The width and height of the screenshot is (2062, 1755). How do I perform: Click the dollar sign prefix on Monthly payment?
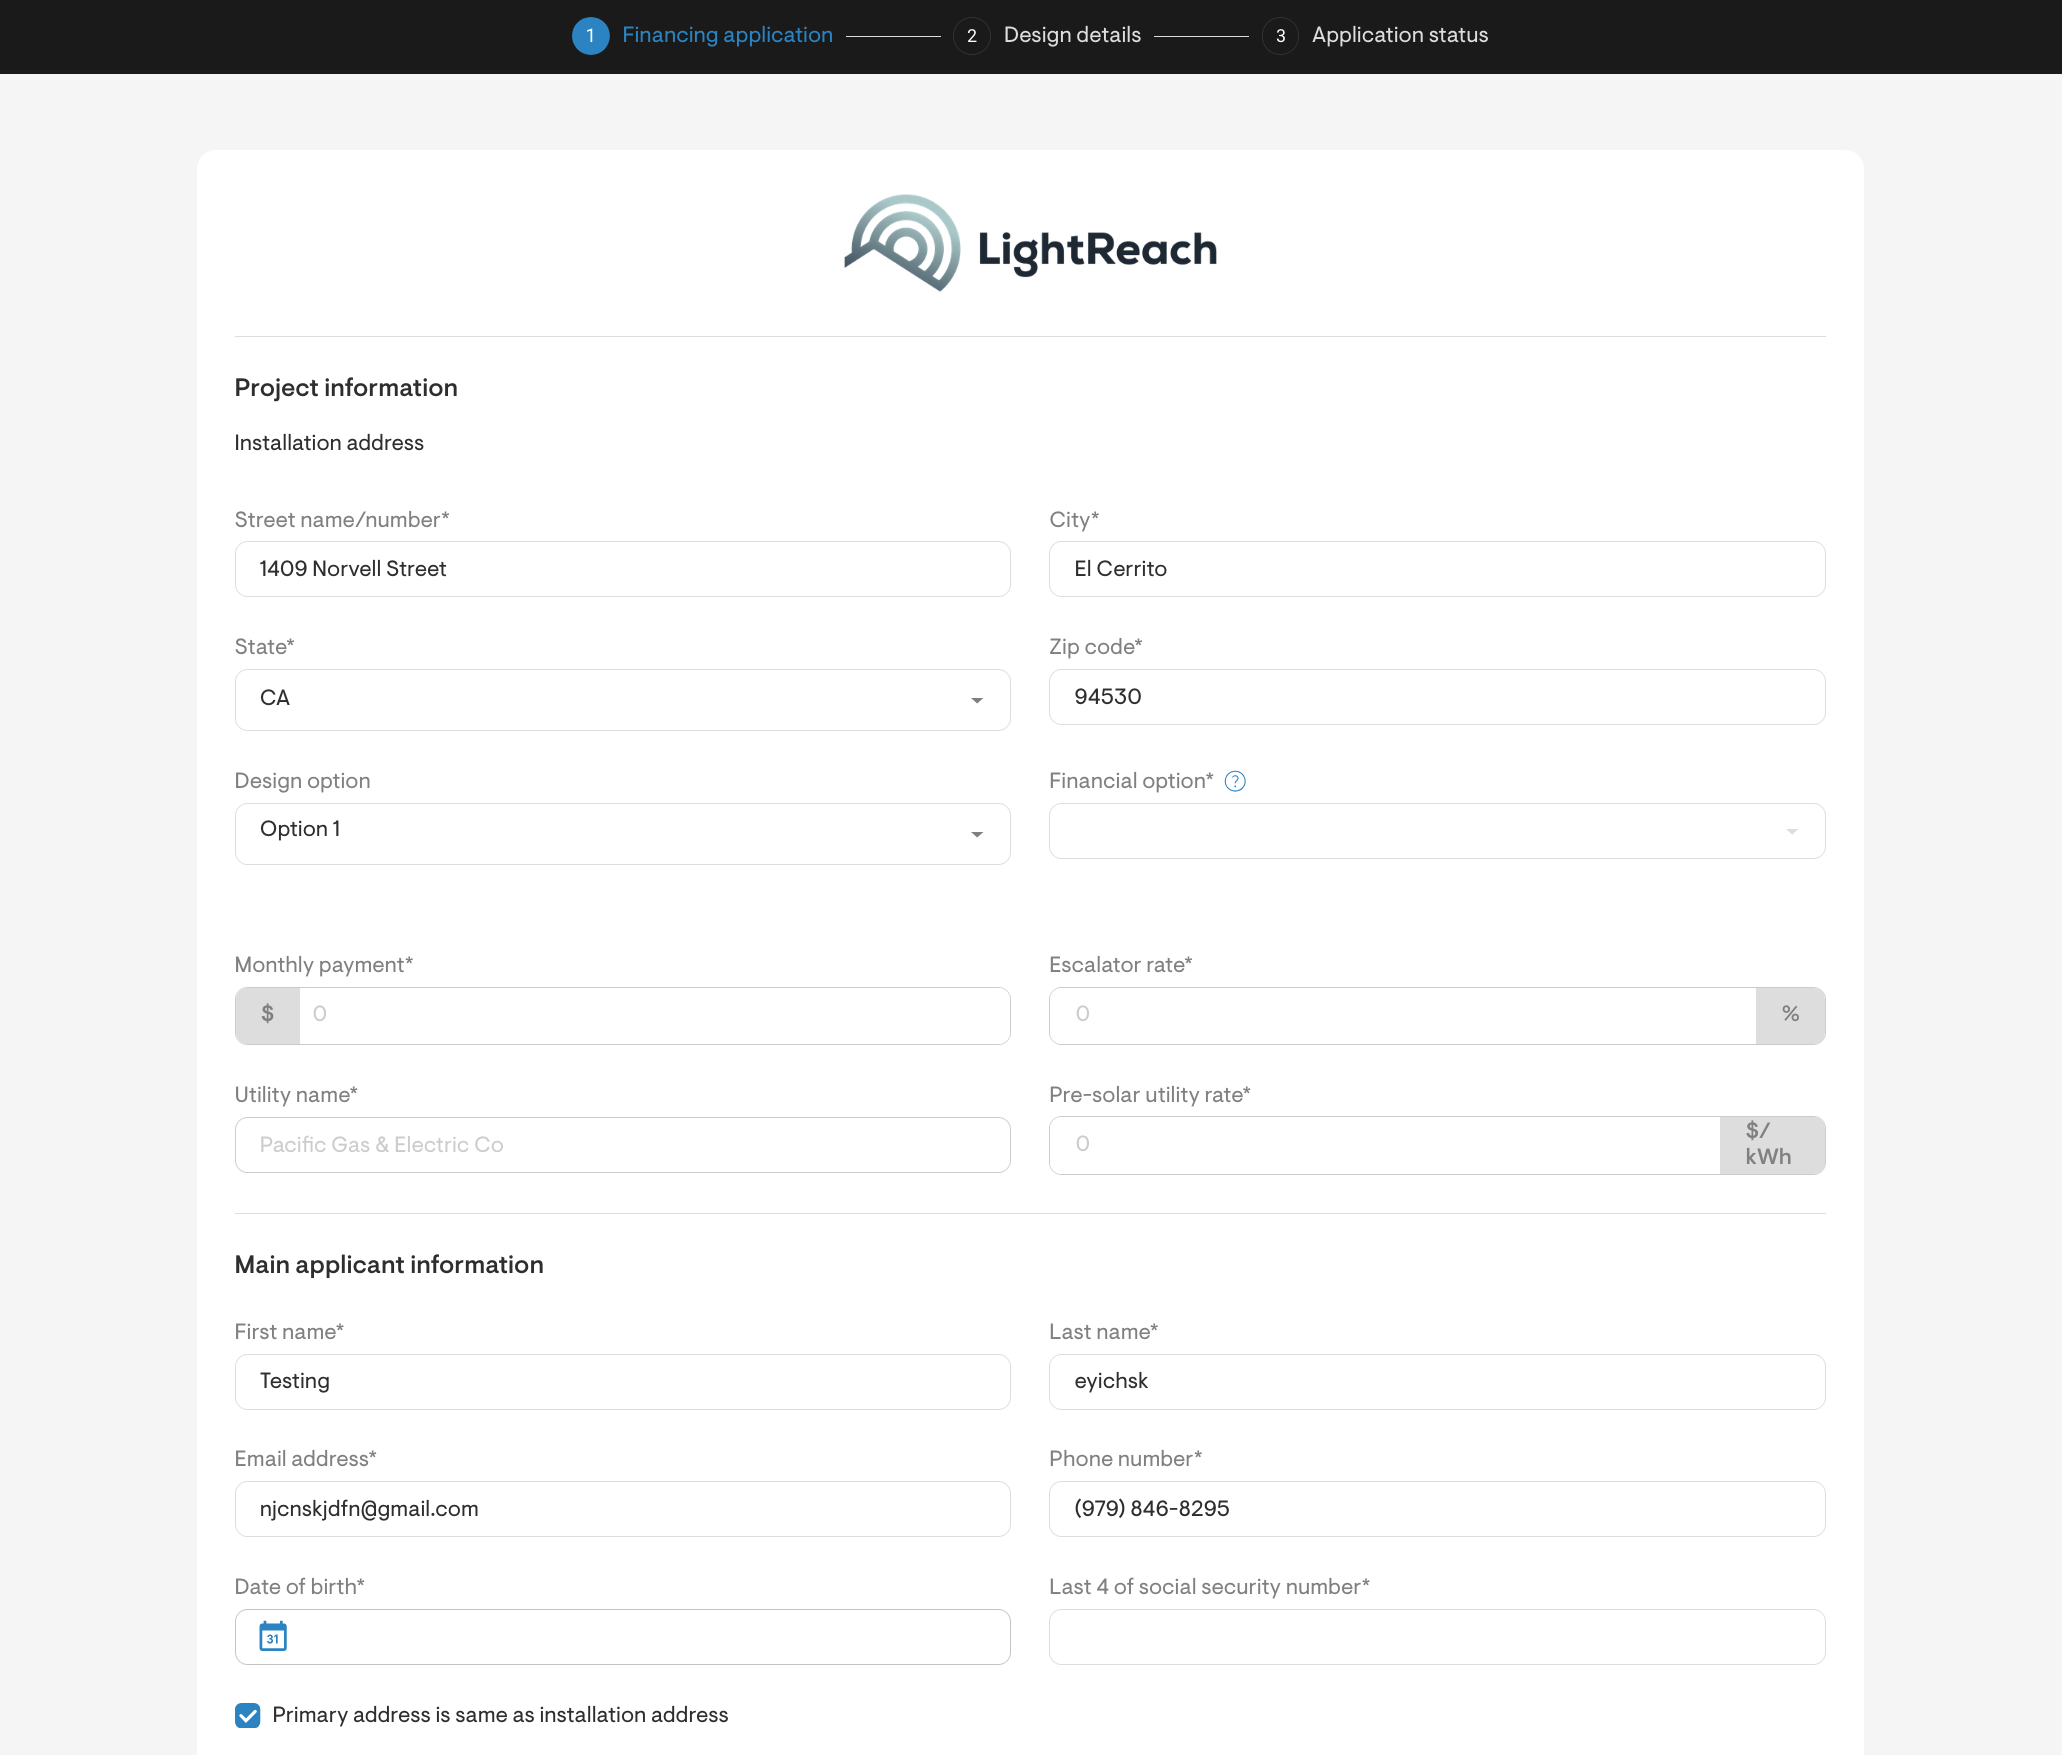click(x=267, y=1015)
